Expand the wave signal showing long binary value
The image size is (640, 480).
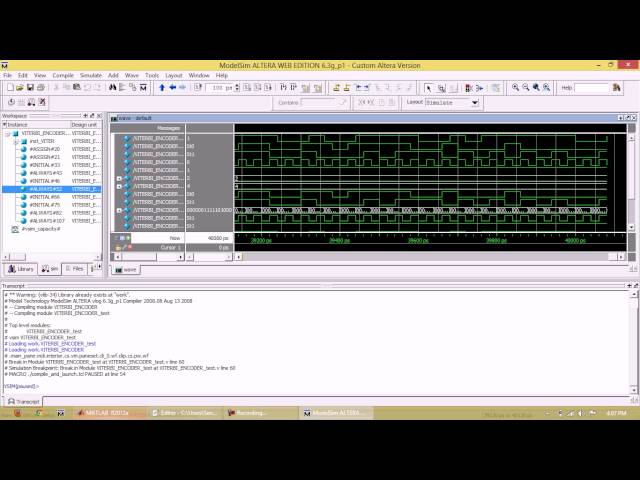[x=119, y=210]
